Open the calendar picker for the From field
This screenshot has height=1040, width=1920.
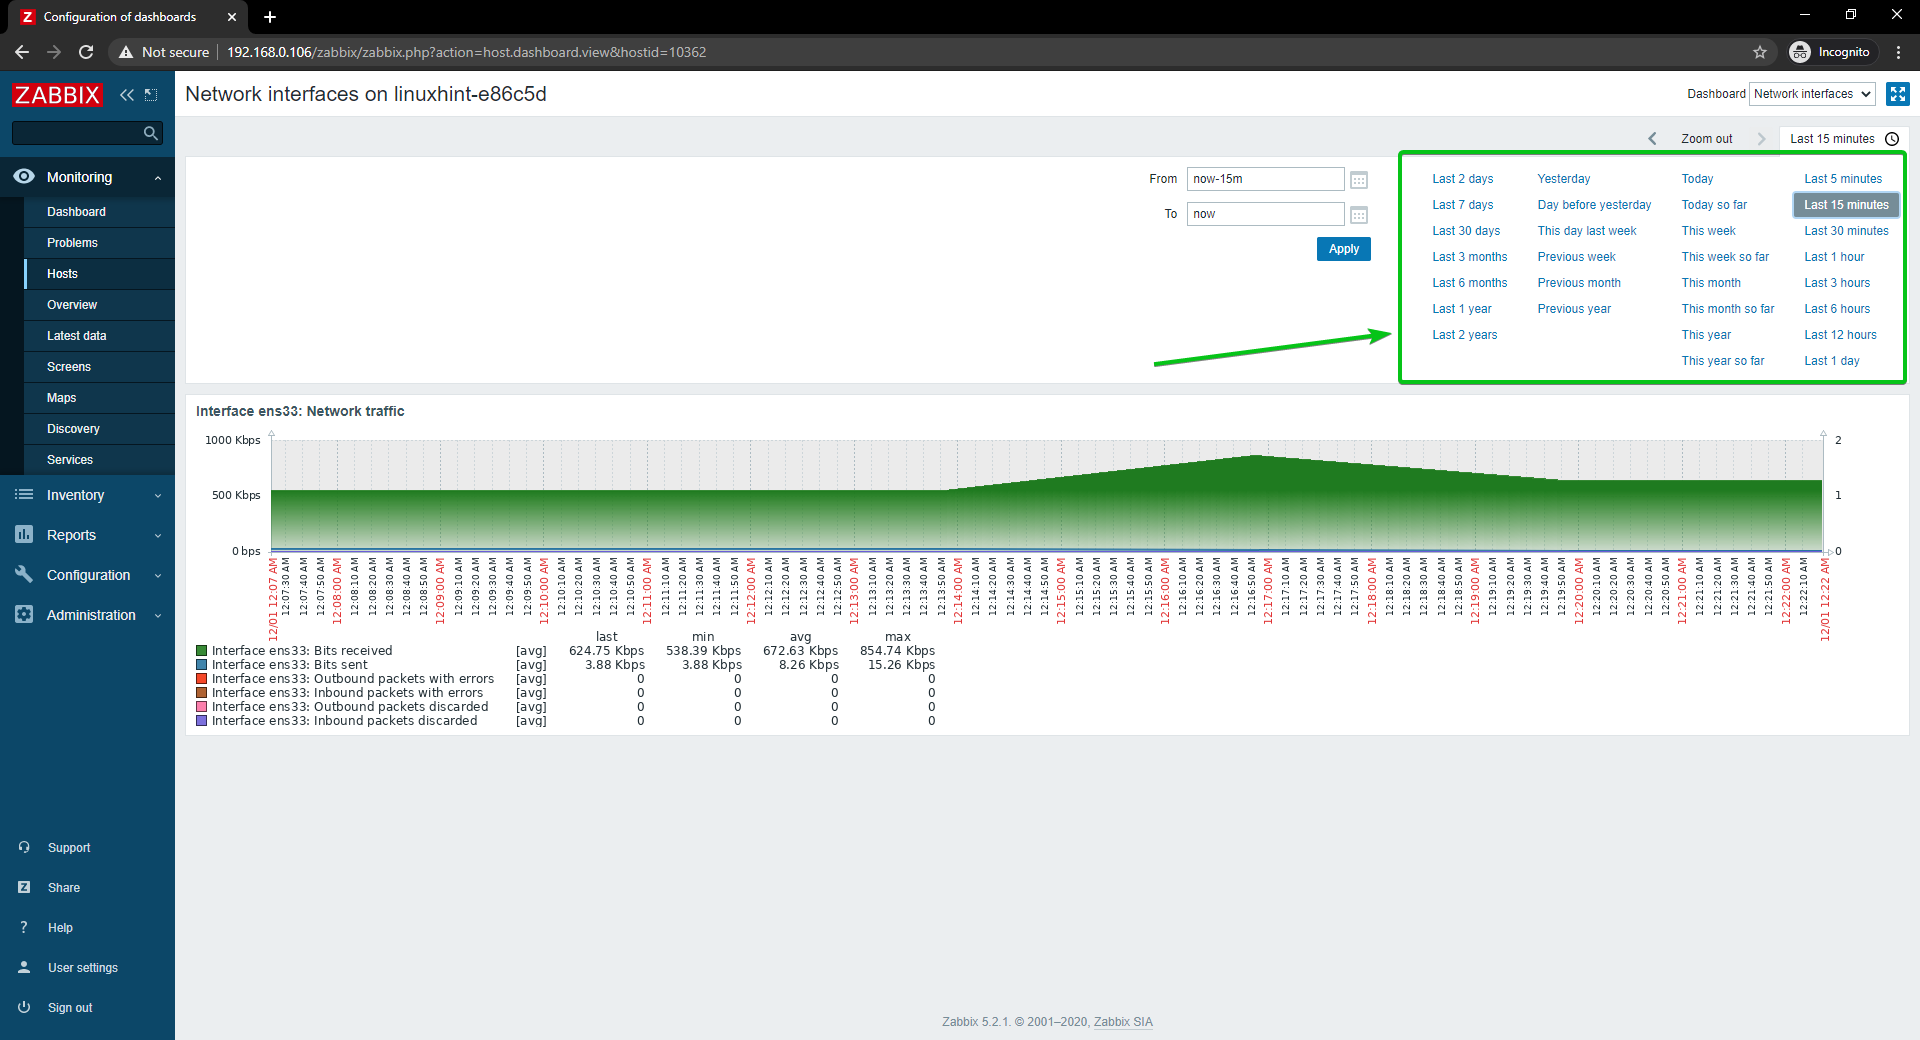pos(1359,180)
